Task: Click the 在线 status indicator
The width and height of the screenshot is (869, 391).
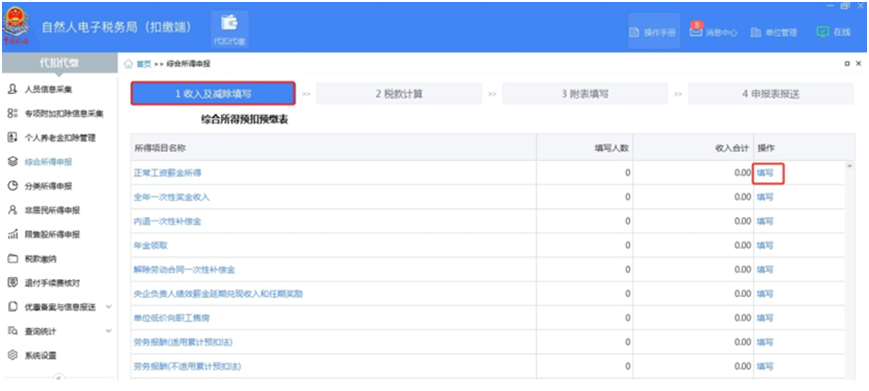Action: click(x=834, y=32)
